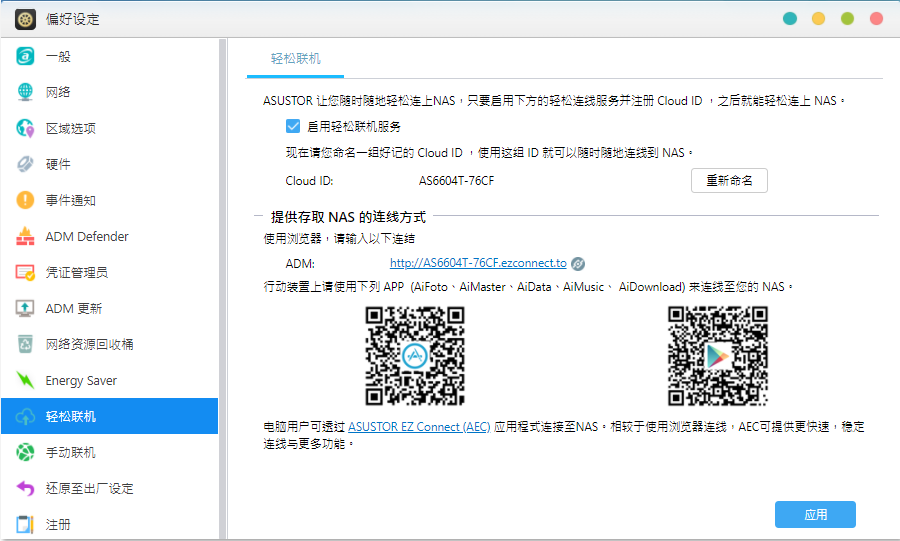Click the Cloud ID: label
This screenshot has height=541, width=900.
point(309,181)
